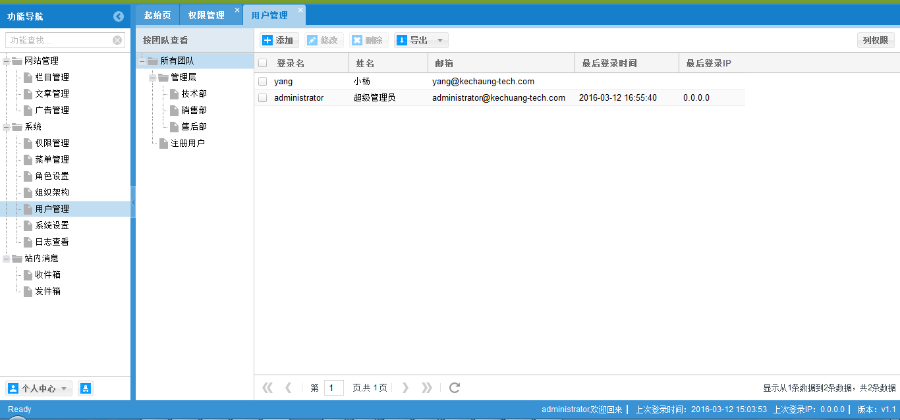Screen dimensions: 900x420
Task: Go to the next page arrow
Action: [x=405, y=388]
